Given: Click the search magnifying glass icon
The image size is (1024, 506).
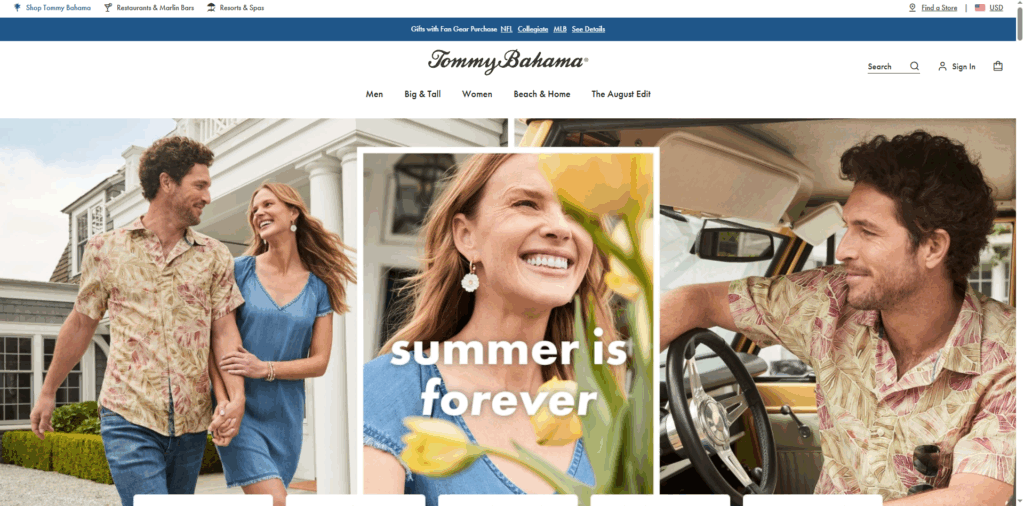Looking at the screenshot, I should click(914, 66).
